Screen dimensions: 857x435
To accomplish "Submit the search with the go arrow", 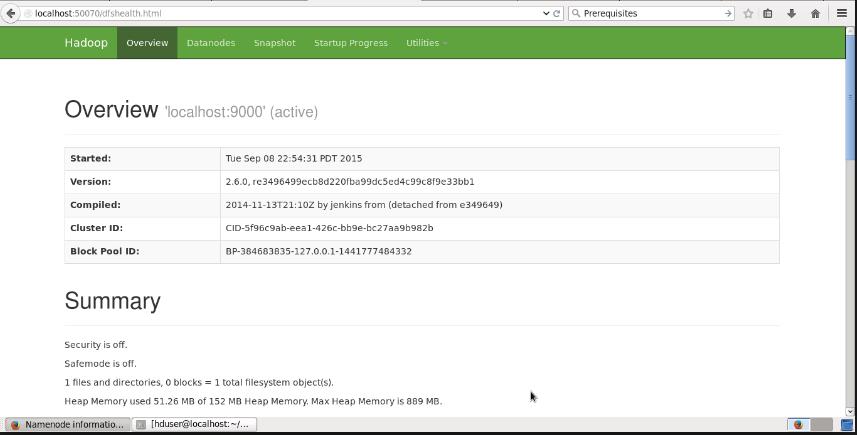I will pos(727,13).
